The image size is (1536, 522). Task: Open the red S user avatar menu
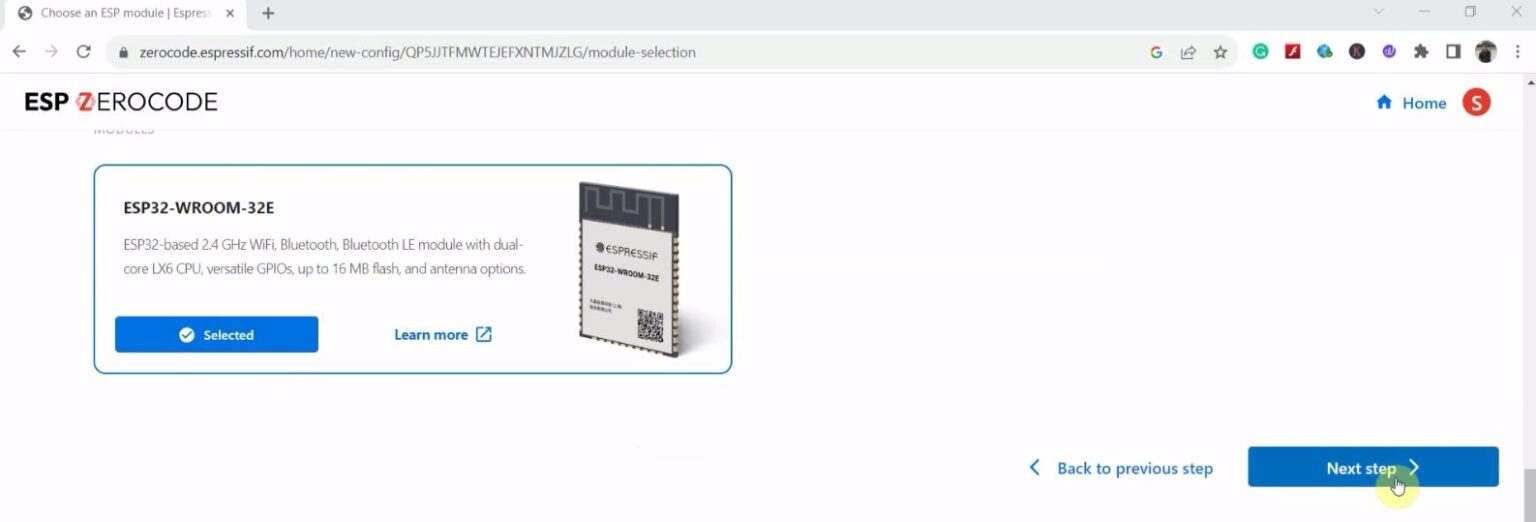[1476, 102]
